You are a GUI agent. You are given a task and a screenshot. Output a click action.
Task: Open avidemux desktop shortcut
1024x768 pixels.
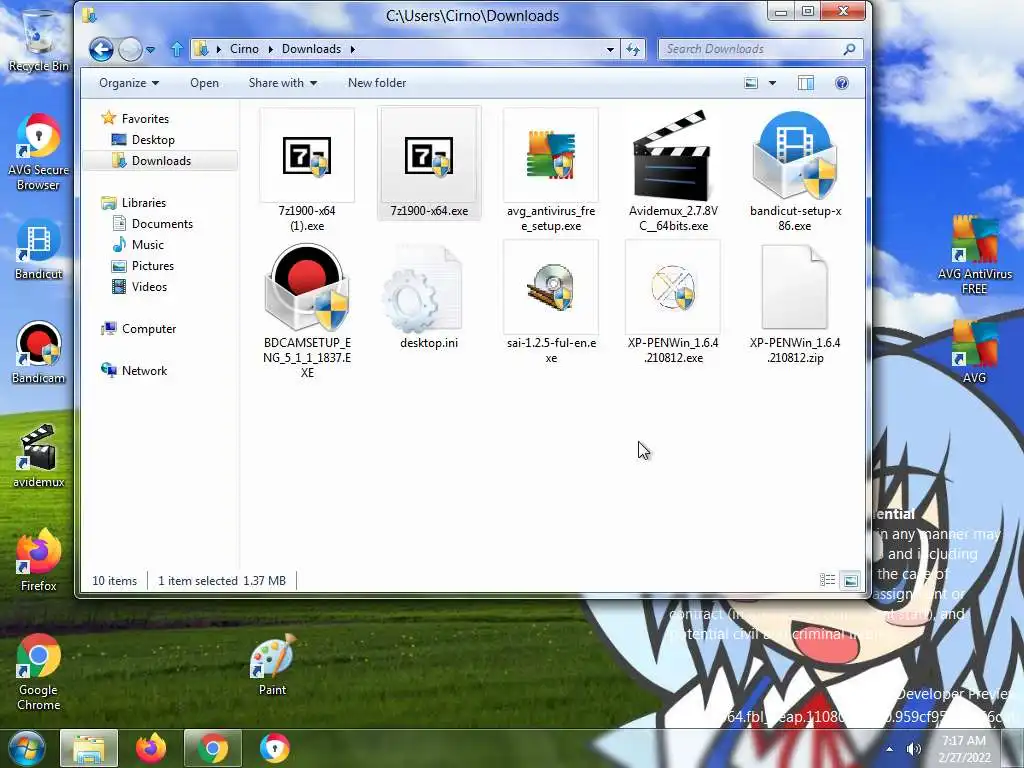pos(39,456)
